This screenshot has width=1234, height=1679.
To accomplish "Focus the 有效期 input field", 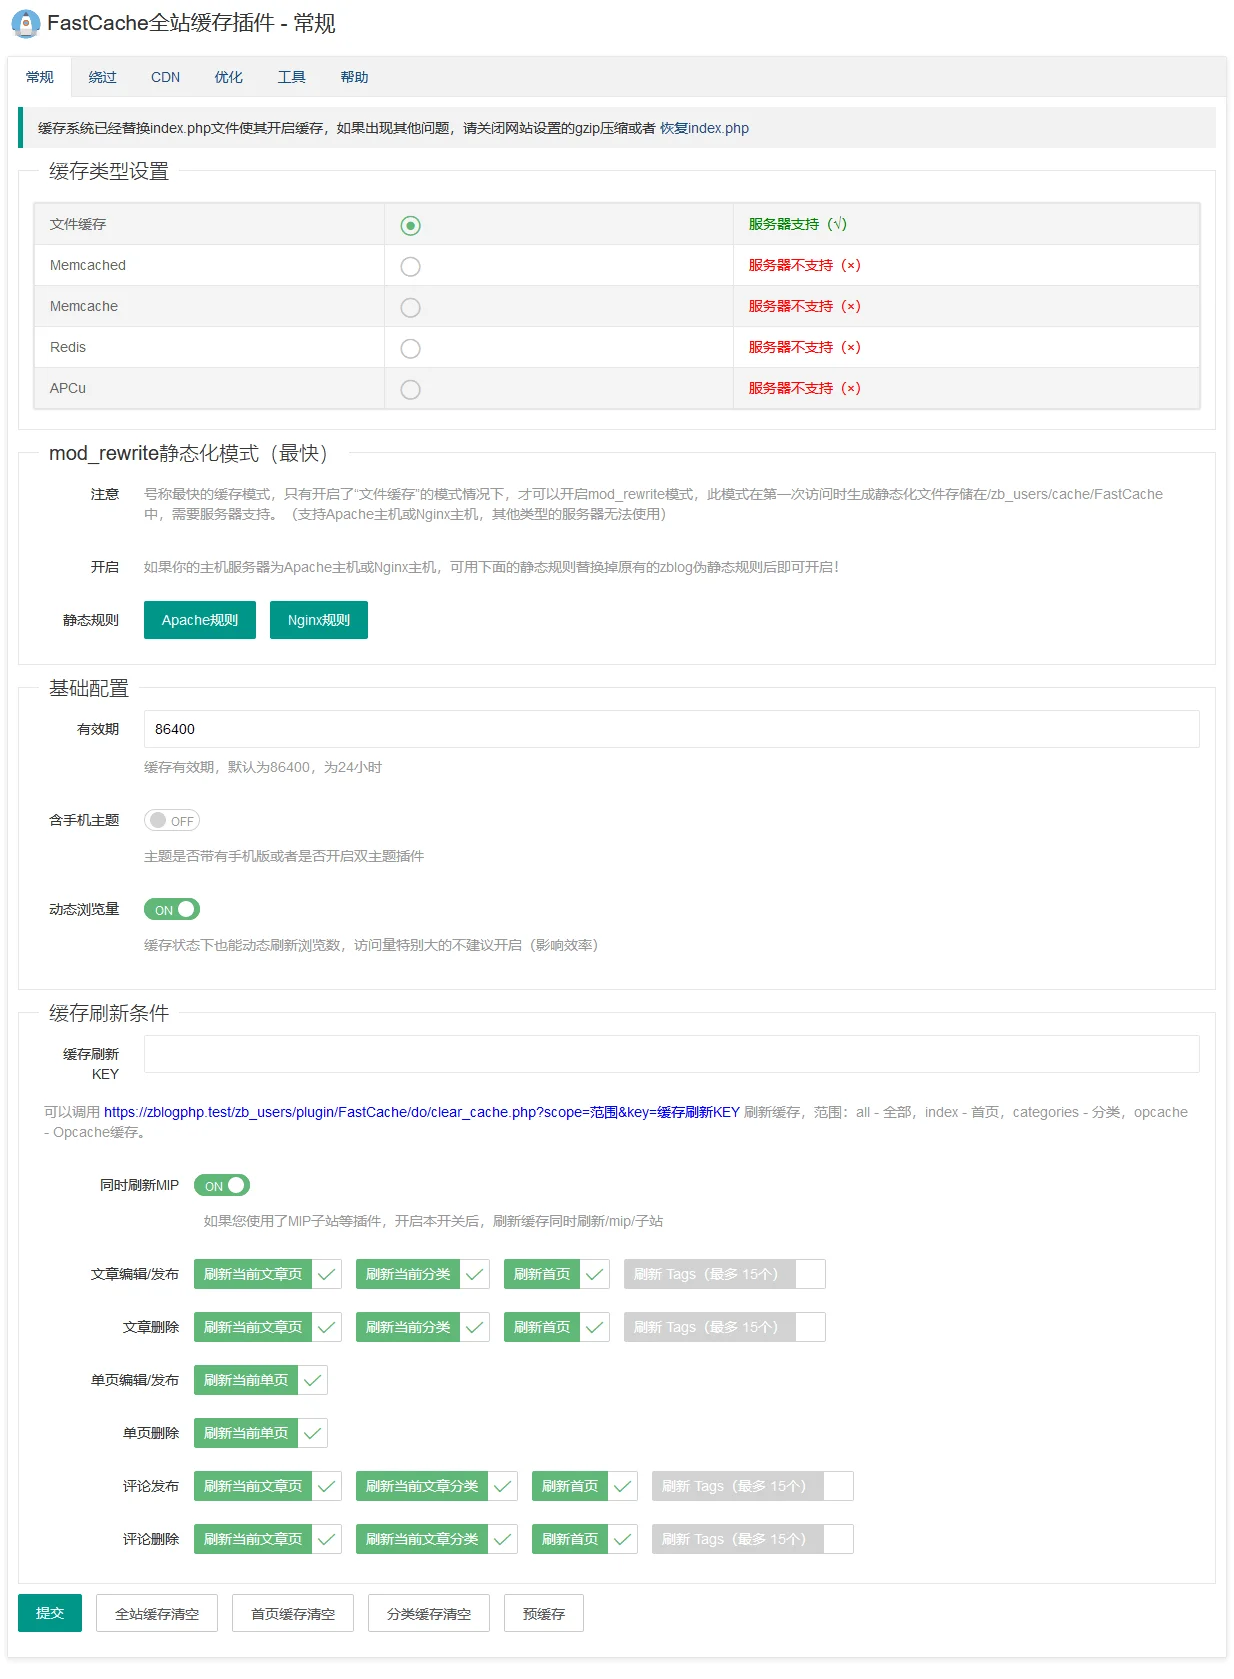I will [672, 729].
